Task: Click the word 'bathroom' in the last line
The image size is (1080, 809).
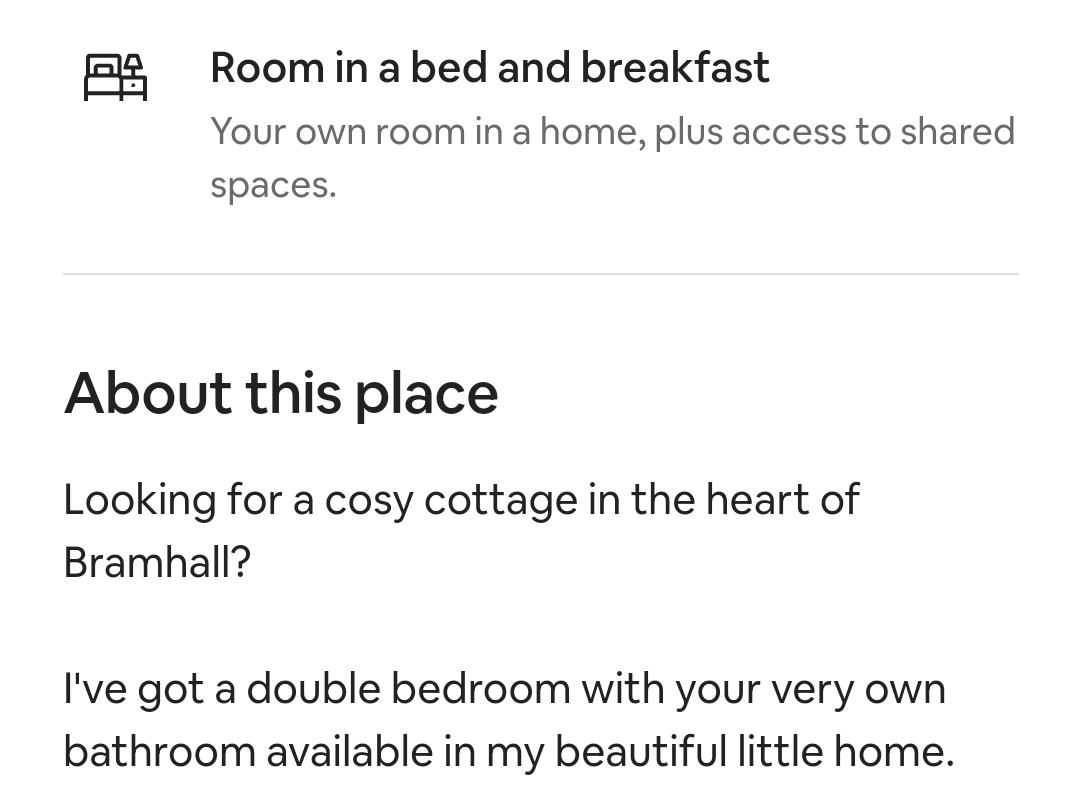Action: click(160, 751)
